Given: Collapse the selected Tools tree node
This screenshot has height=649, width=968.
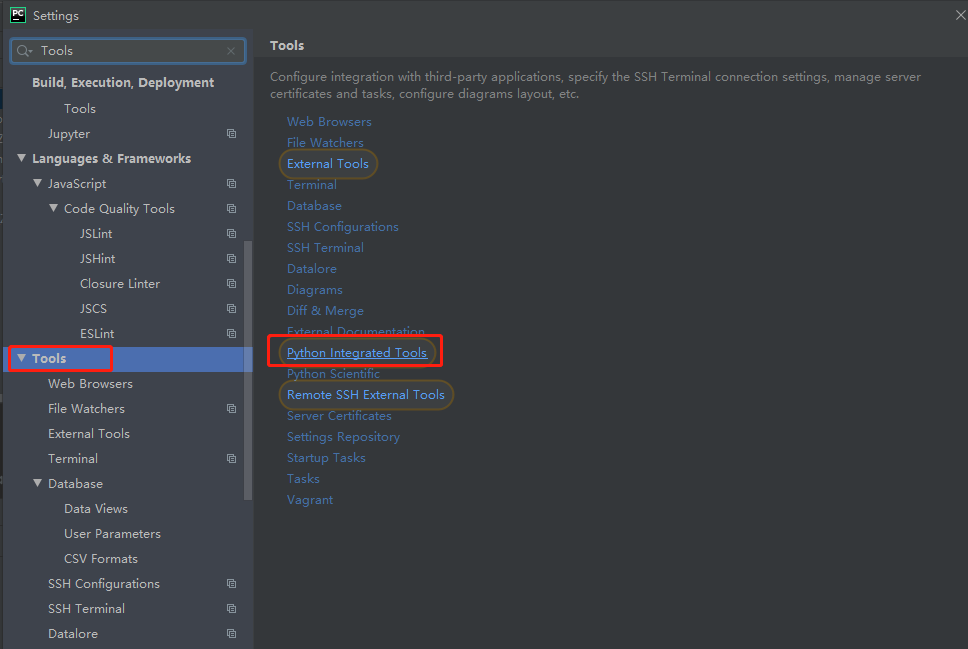Looking at the screenshot, I should (22, 358).
